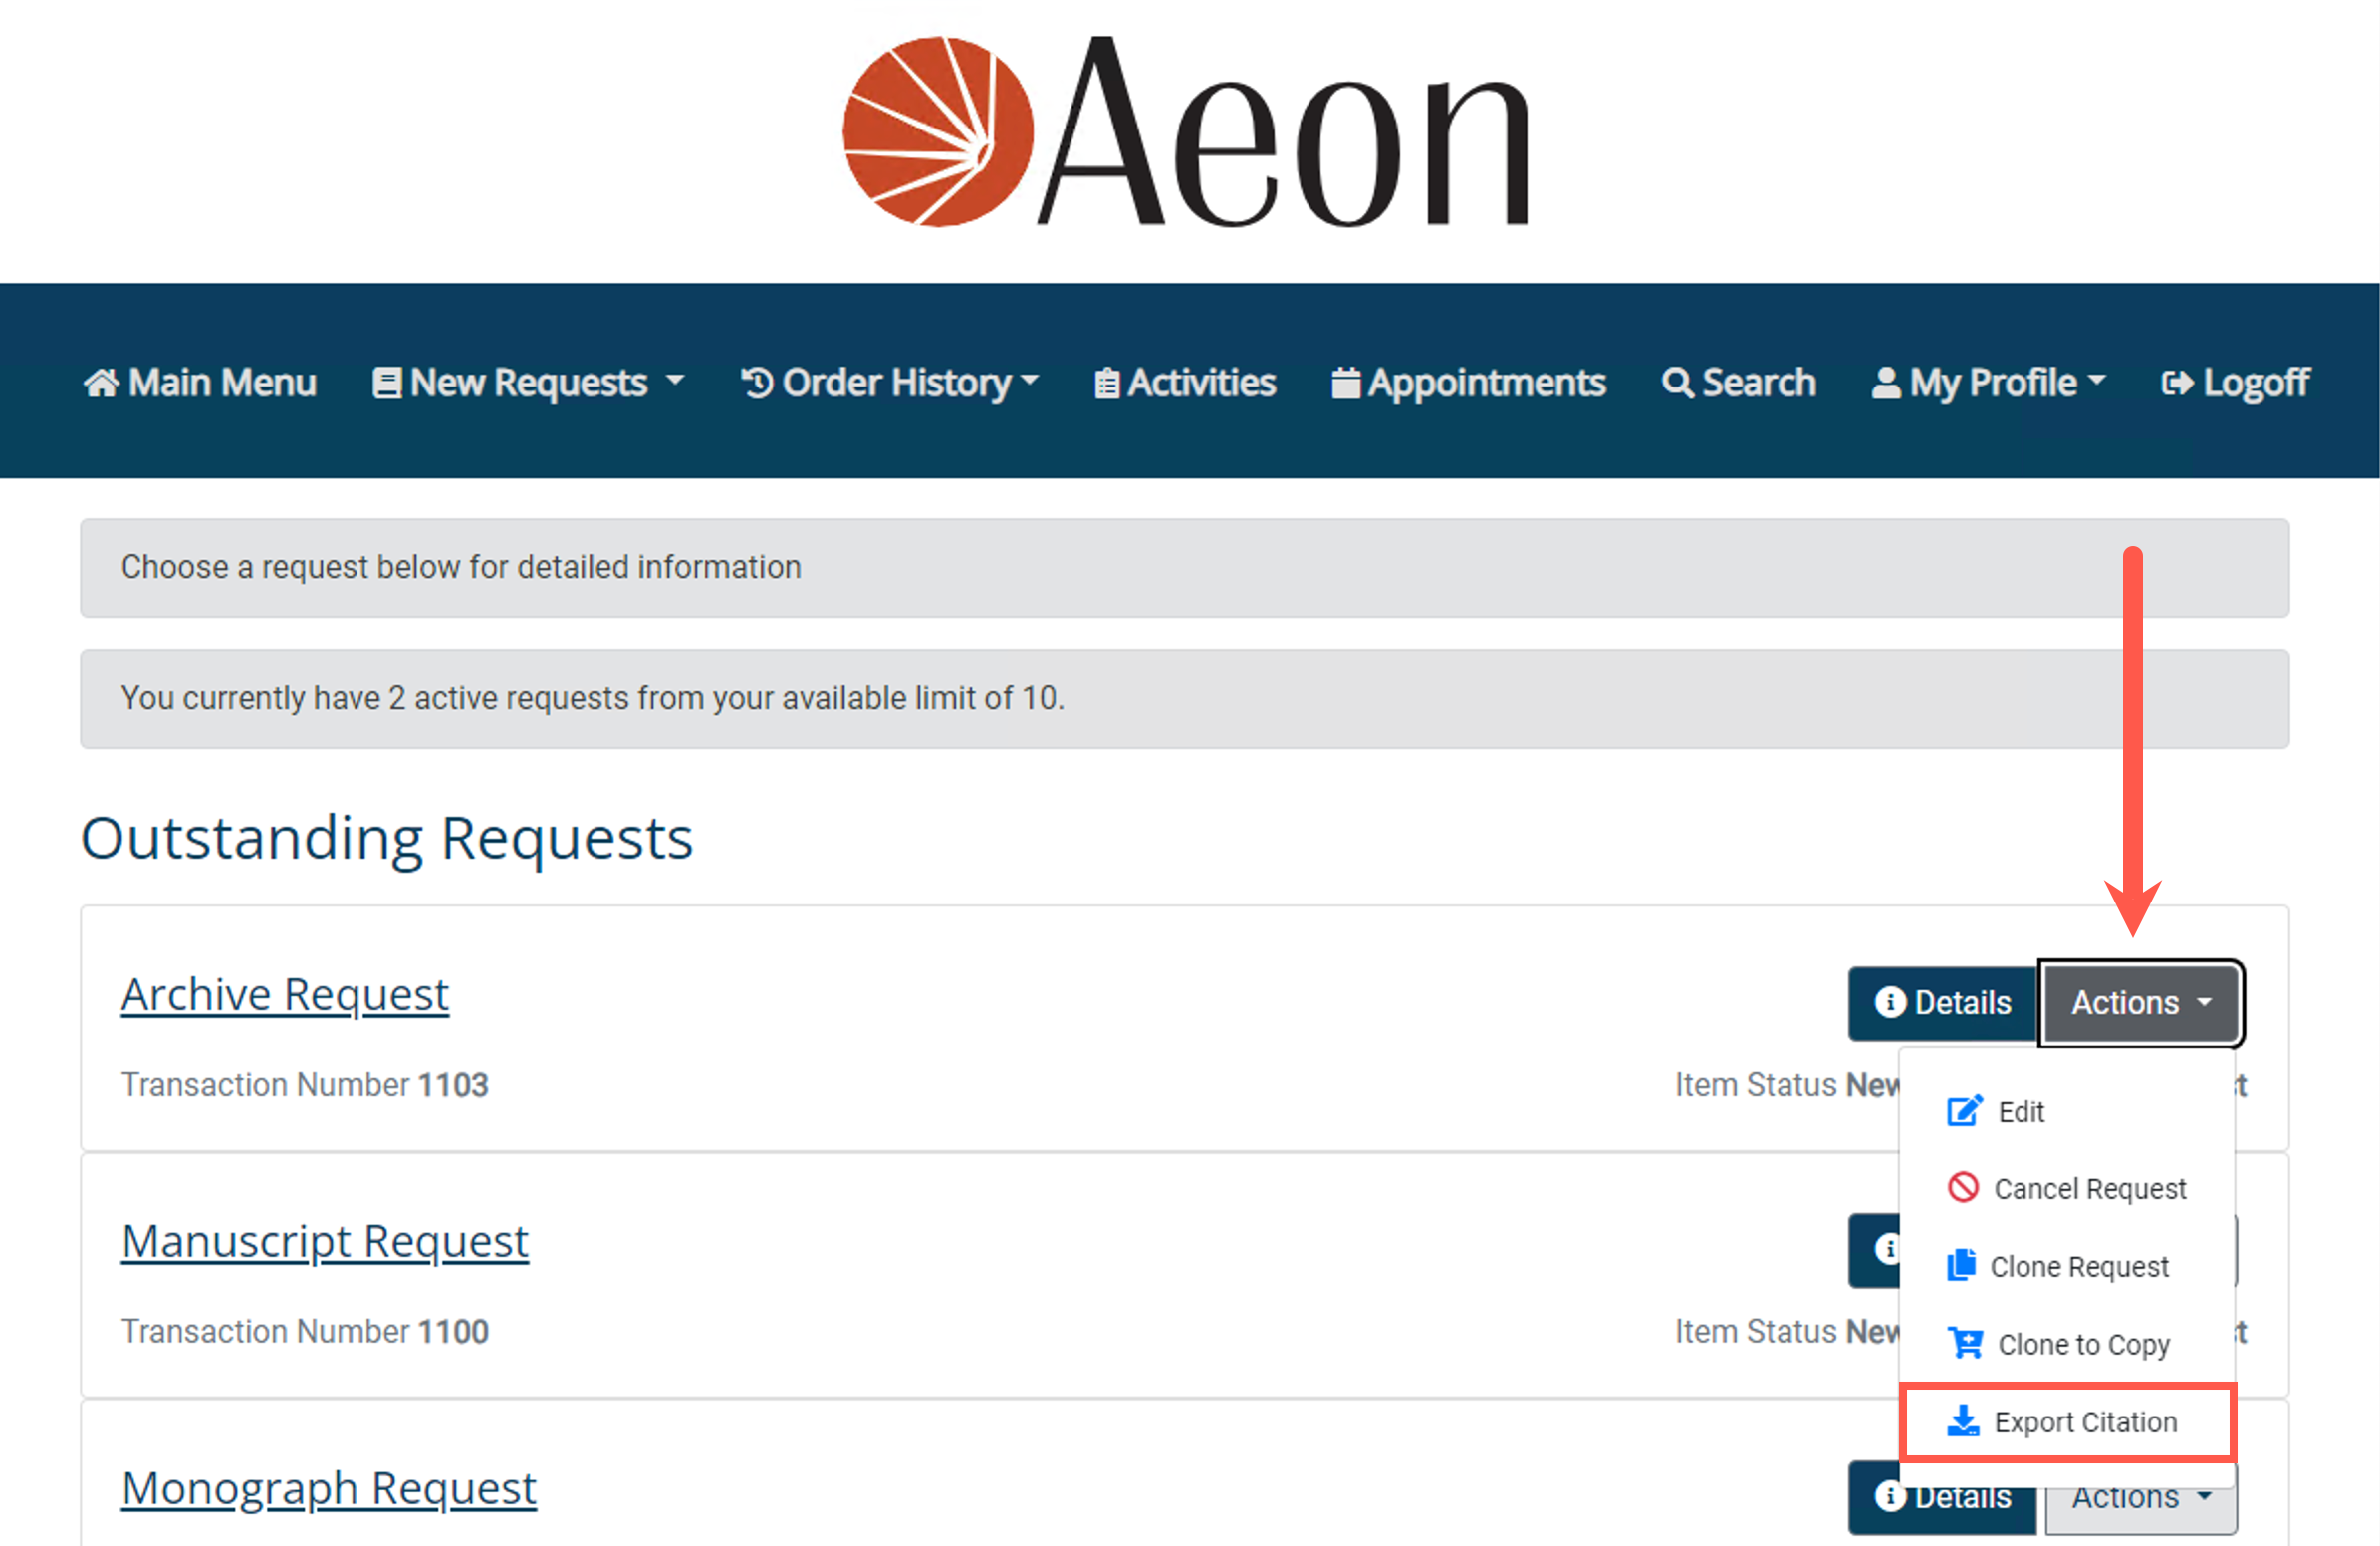Open the Manuscript Request link
The height and width of the screenshot is (1546, 2380).
point(325,1242)
